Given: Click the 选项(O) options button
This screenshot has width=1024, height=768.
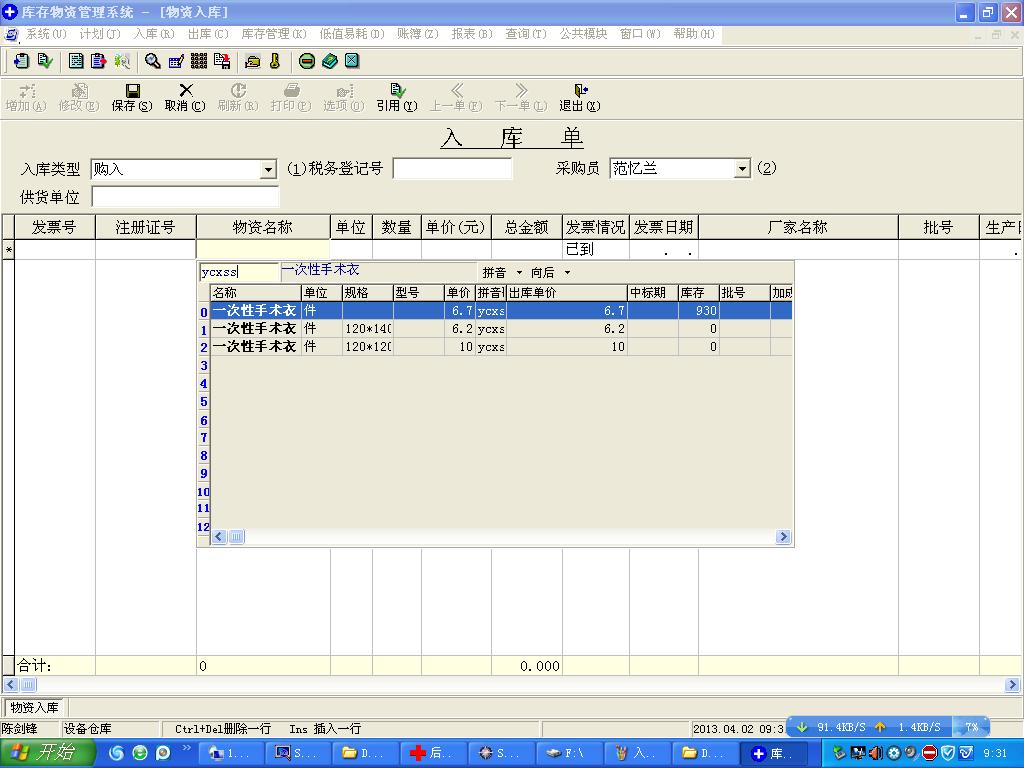Looking at the screenshot, I should point(344,97).
